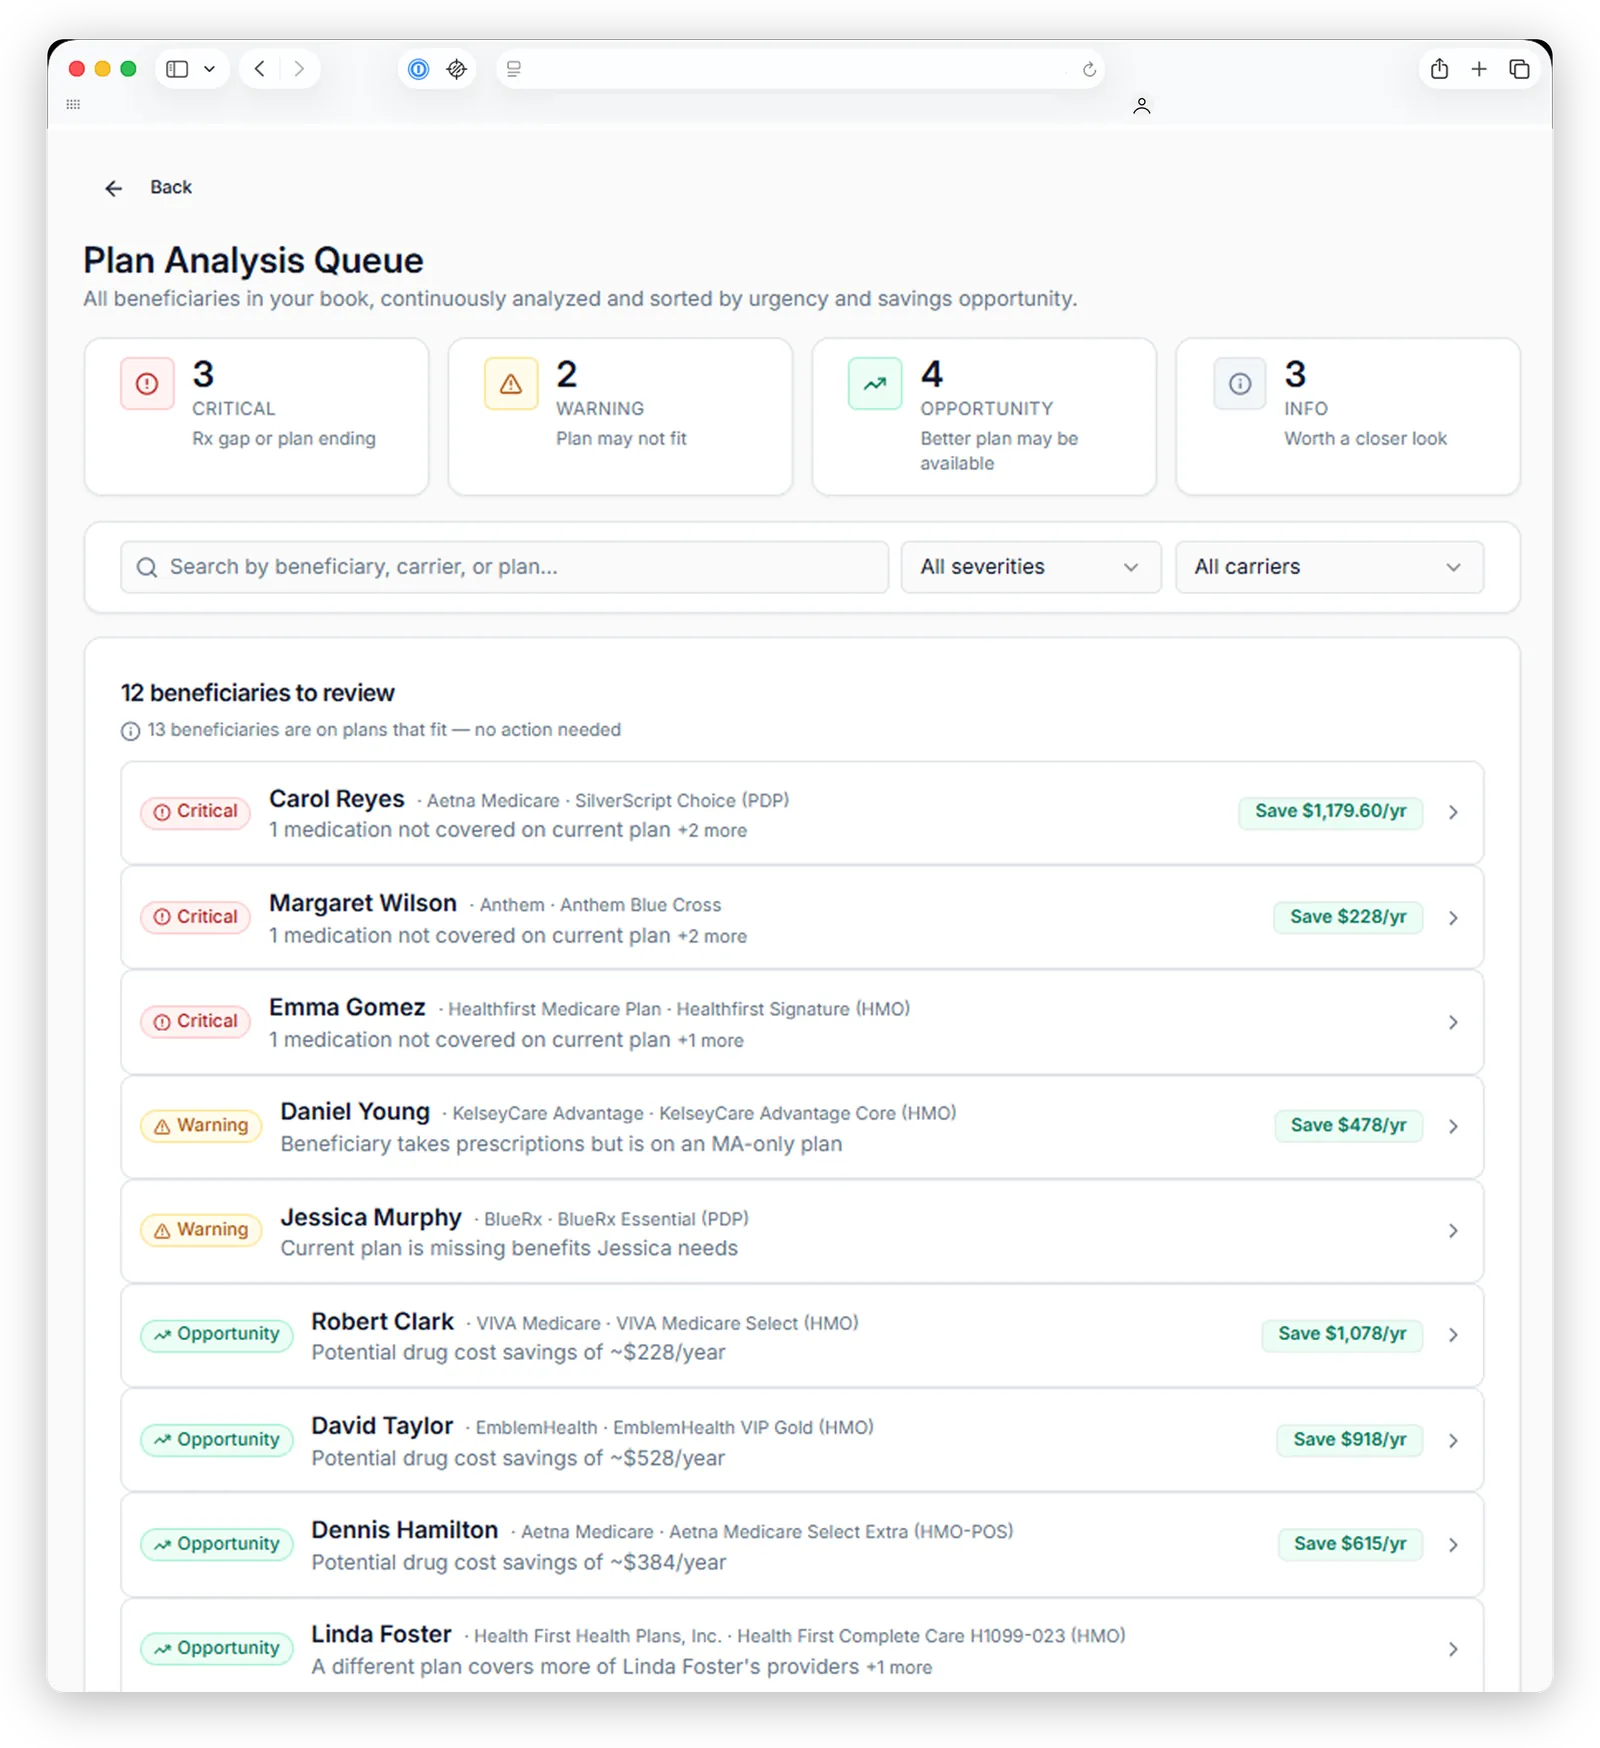The height and width of the screenshot is (1748, 1600).
Task: Click Critical badge on Emma Gomez row
Action: (195, 1022)
